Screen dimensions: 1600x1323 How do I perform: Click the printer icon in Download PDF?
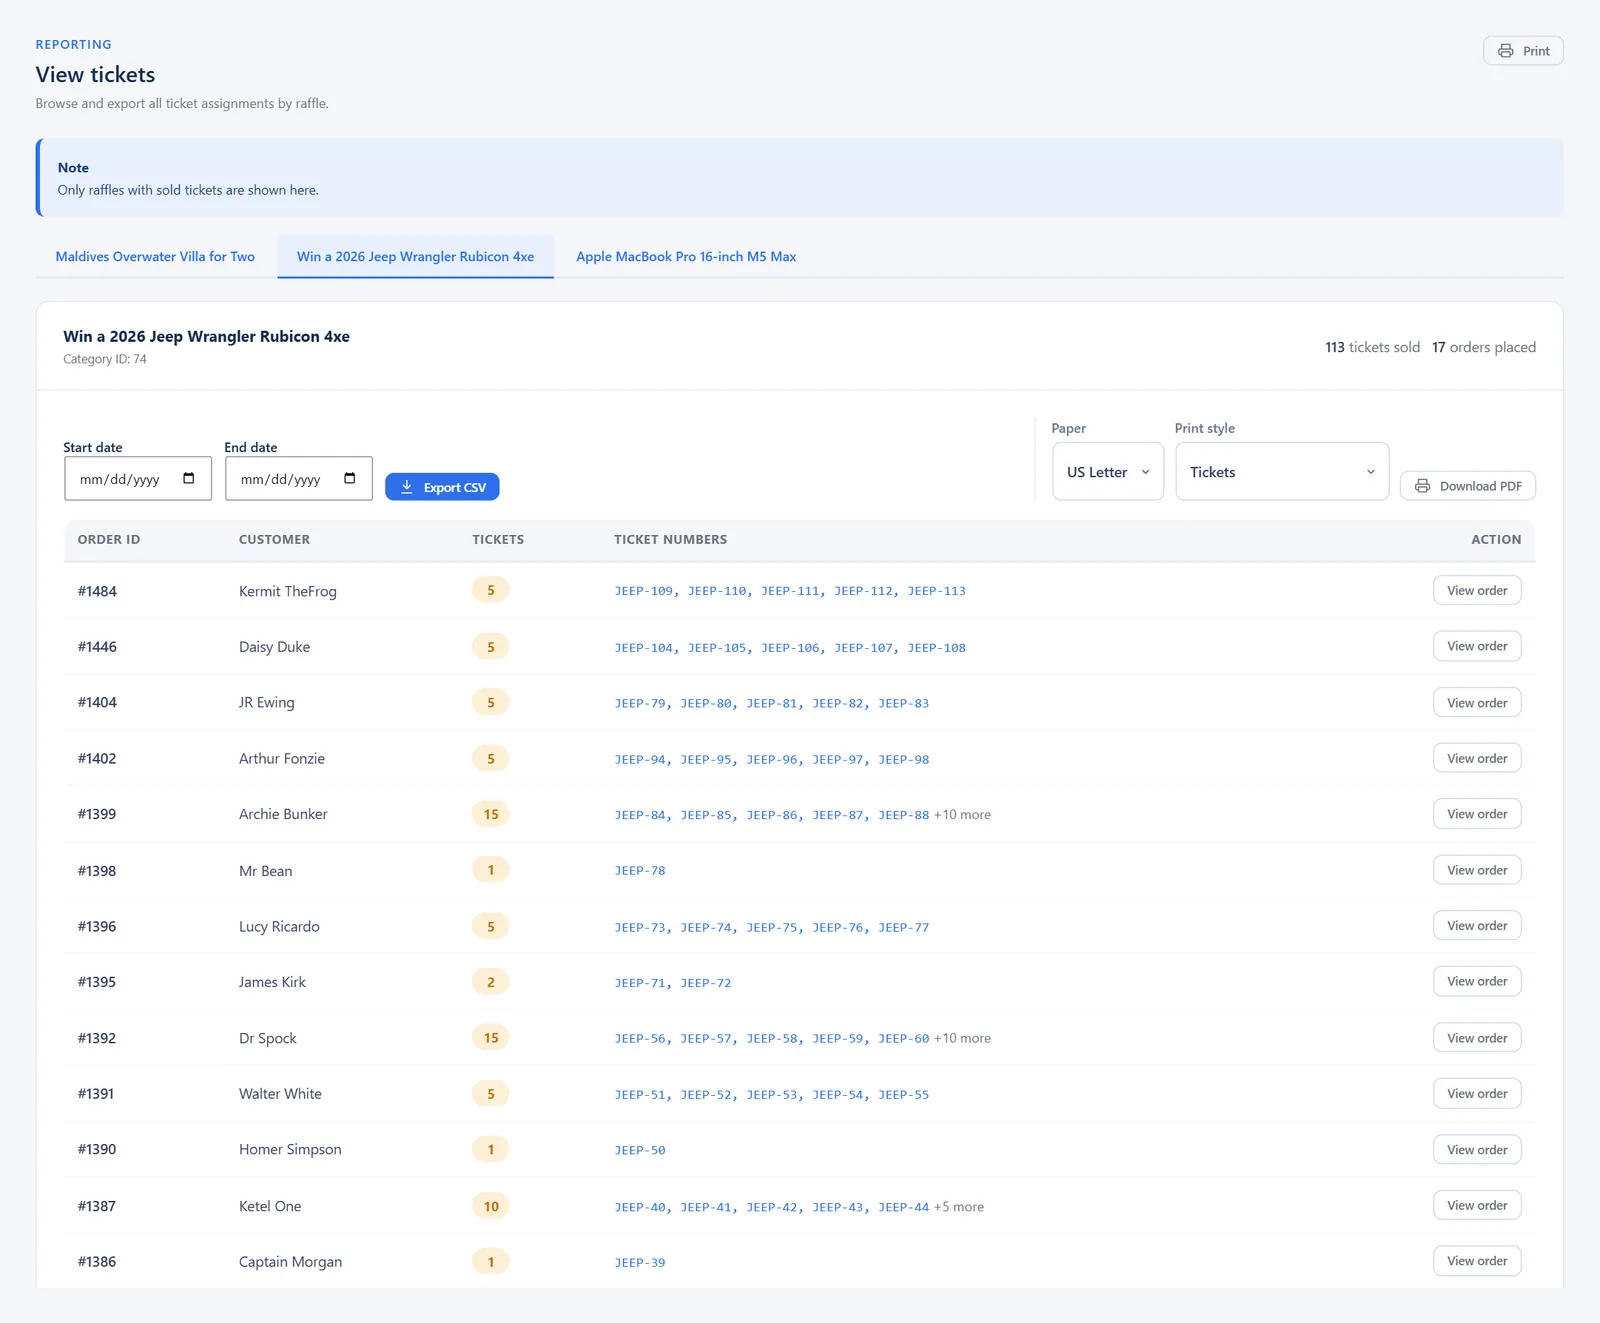coord(1422,486)
